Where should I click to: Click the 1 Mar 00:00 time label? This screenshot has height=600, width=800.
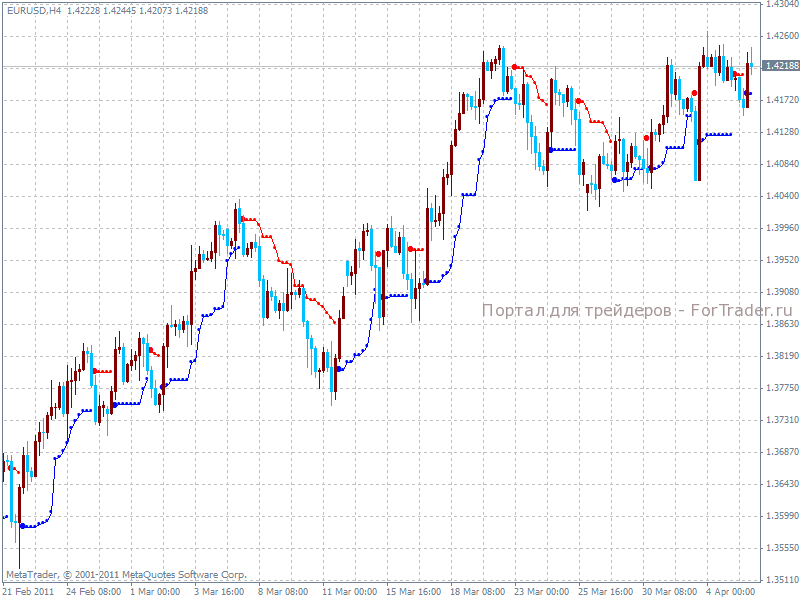click(156, 592)
